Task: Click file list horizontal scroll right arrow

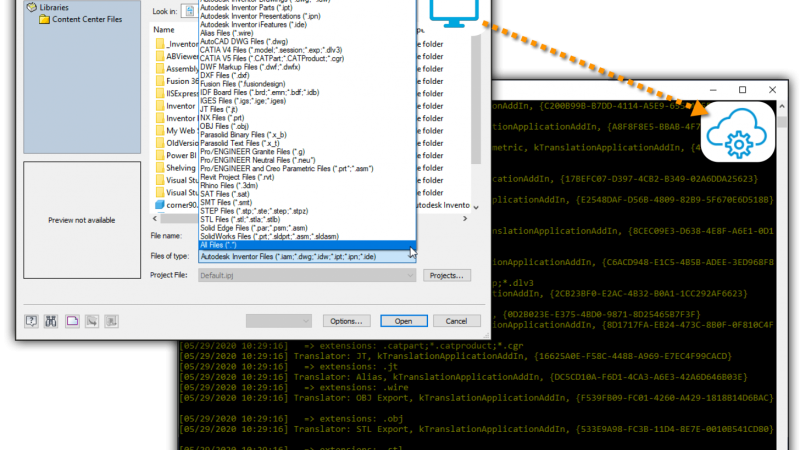Action: click(x=465, y=218)
